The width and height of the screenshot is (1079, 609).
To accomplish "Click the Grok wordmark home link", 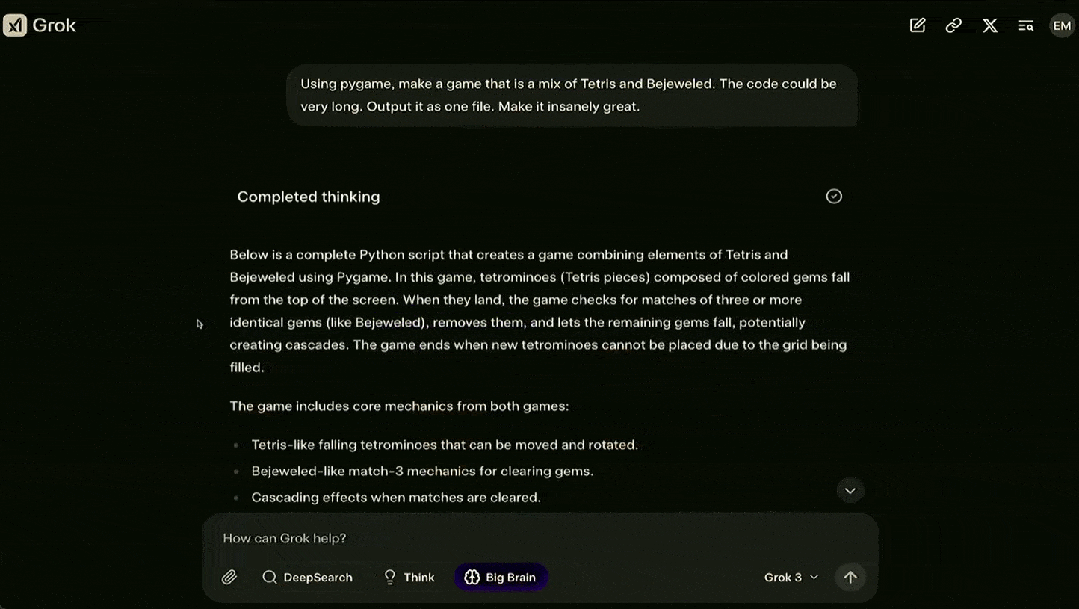I will (x=54, y=26).
